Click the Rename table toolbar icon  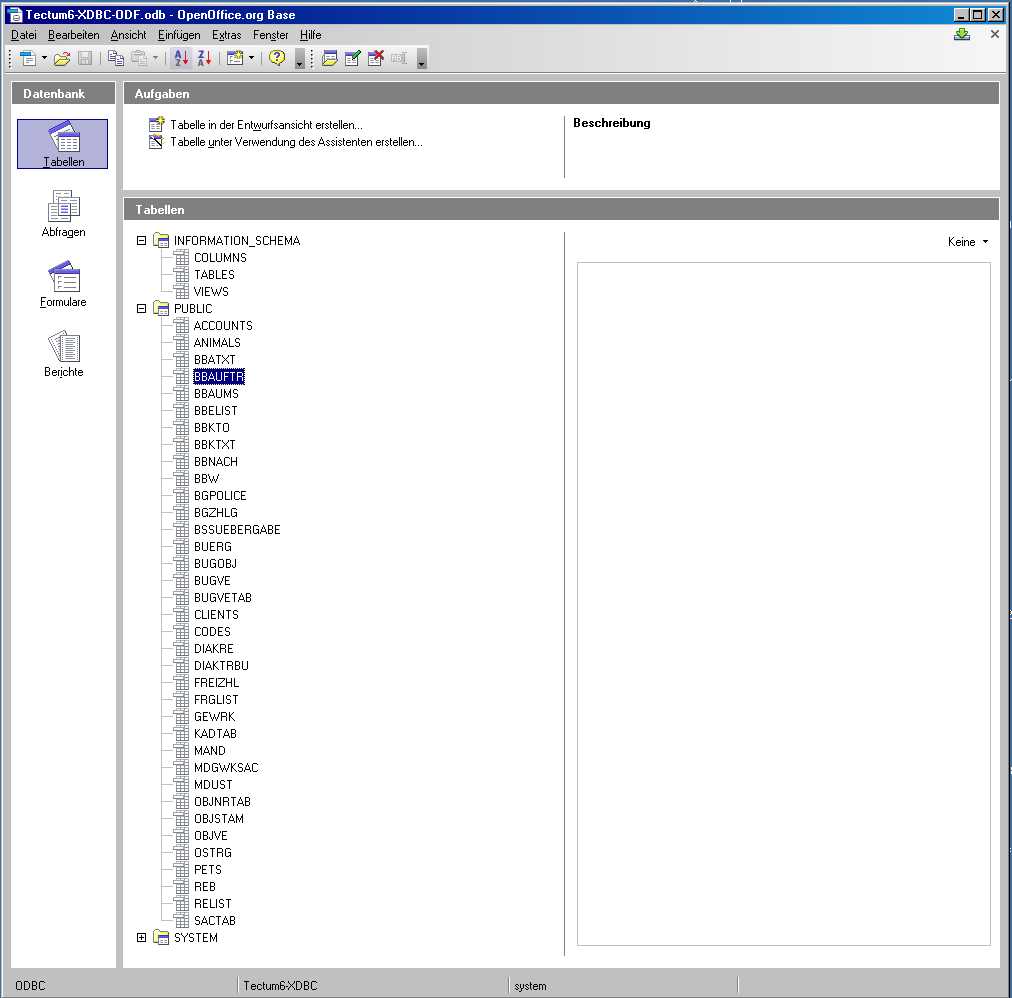pos(399,59)
